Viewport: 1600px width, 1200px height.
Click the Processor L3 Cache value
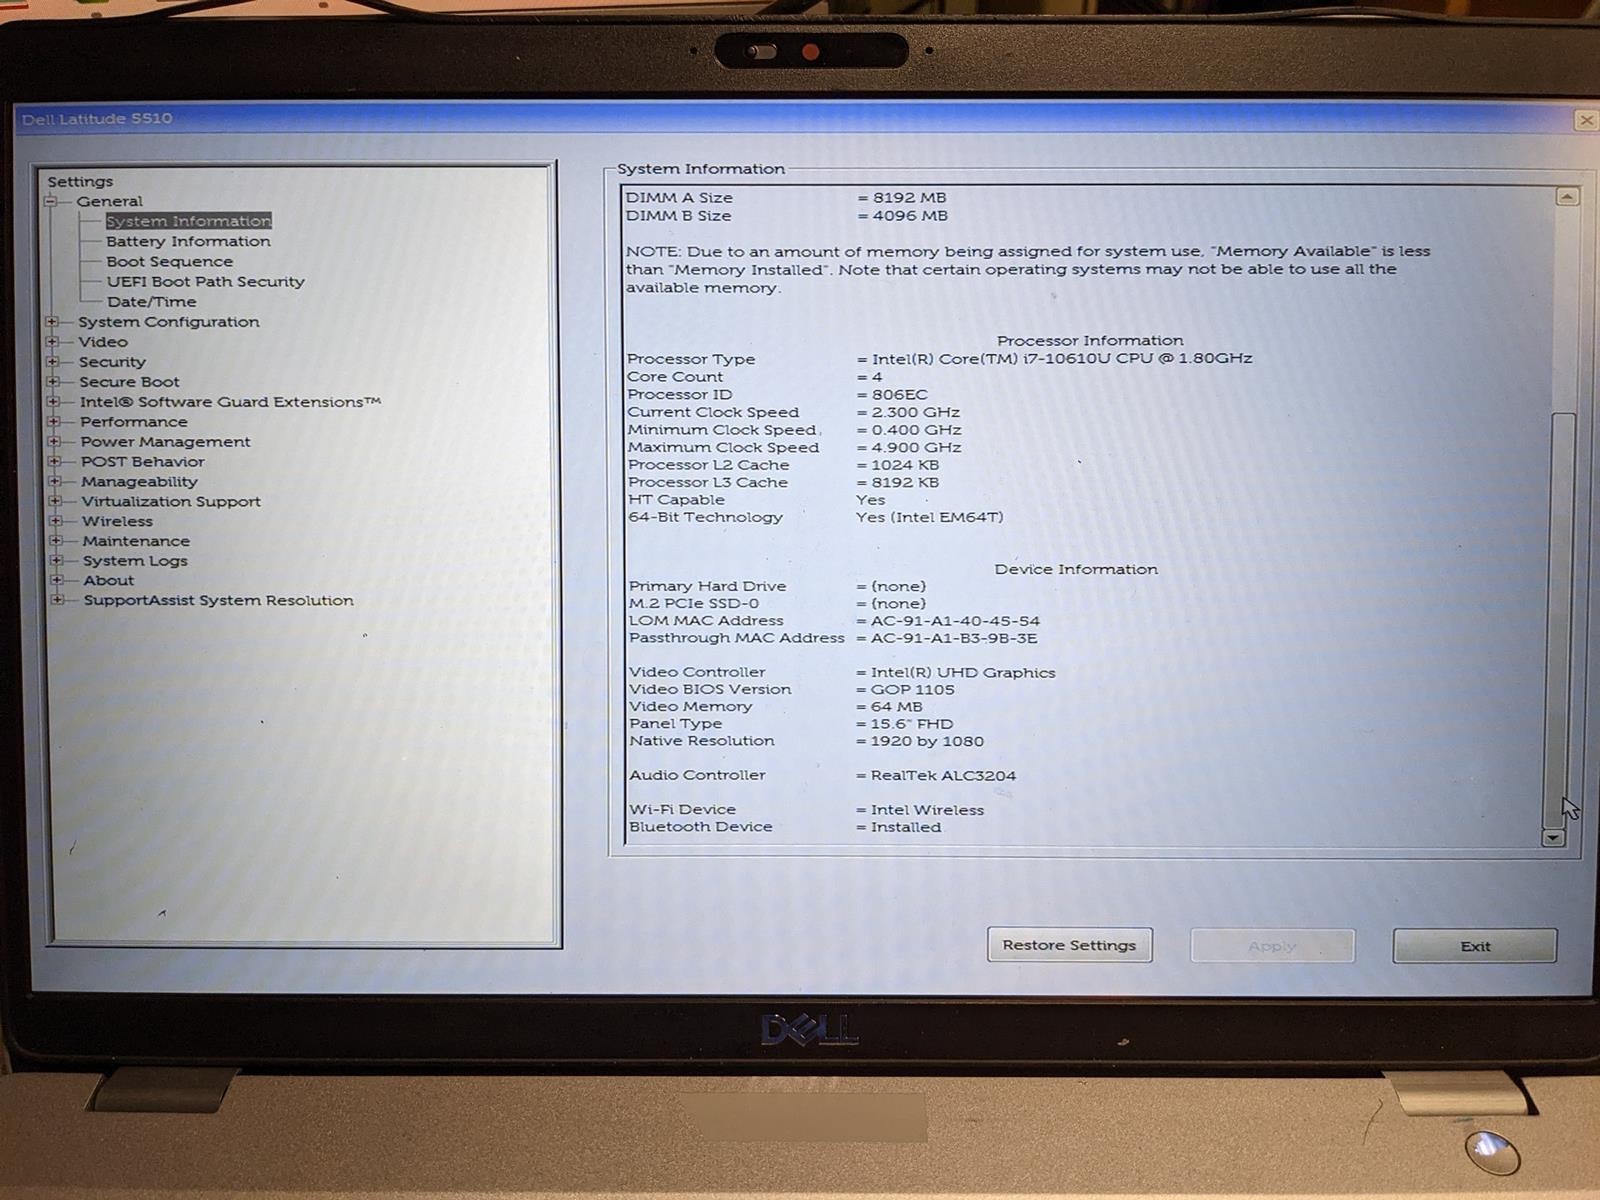point(905,483)
